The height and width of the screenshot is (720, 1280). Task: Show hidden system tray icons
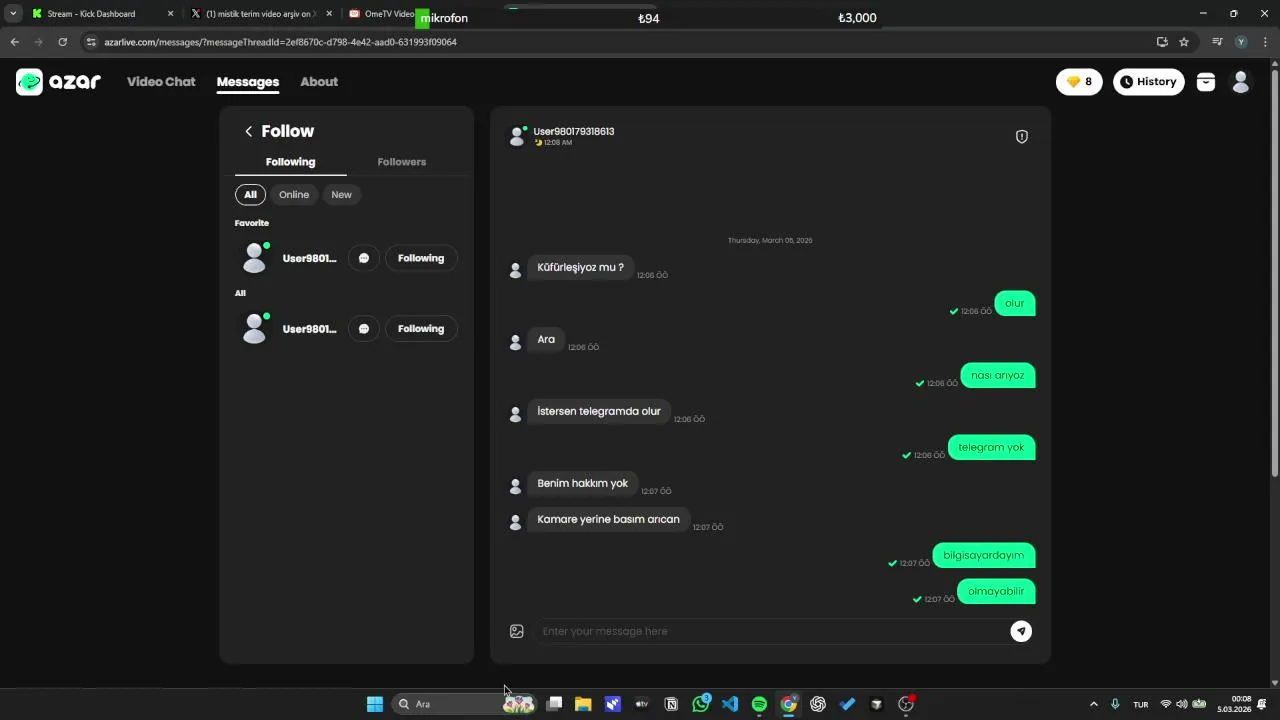click(x=1093, y=704)
